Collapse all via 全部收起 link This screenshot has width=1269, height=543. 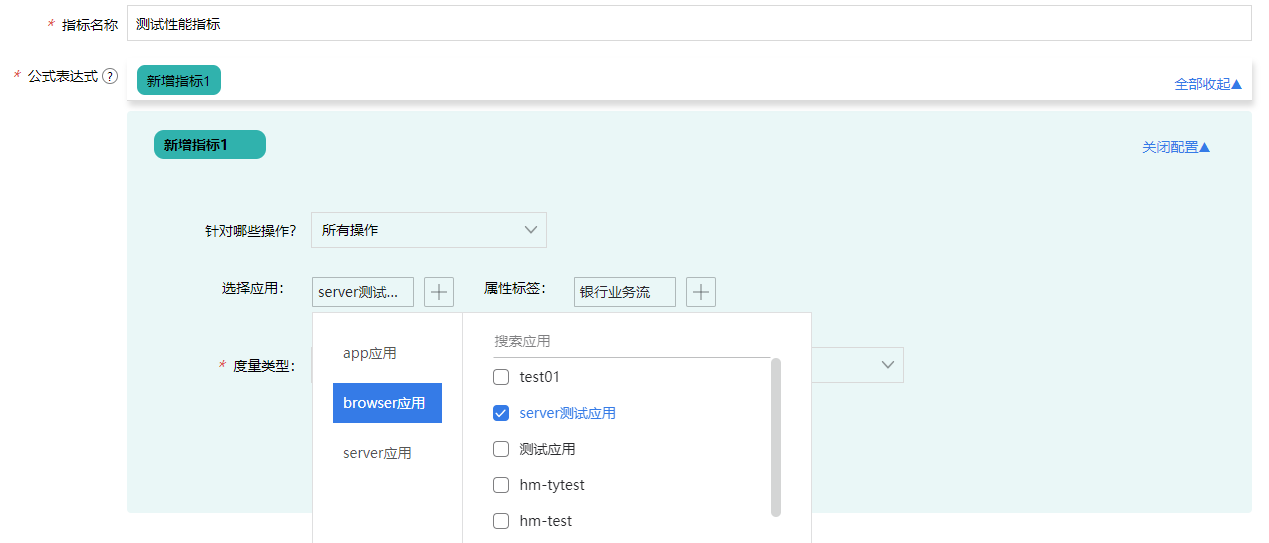tap(1207, 84)
